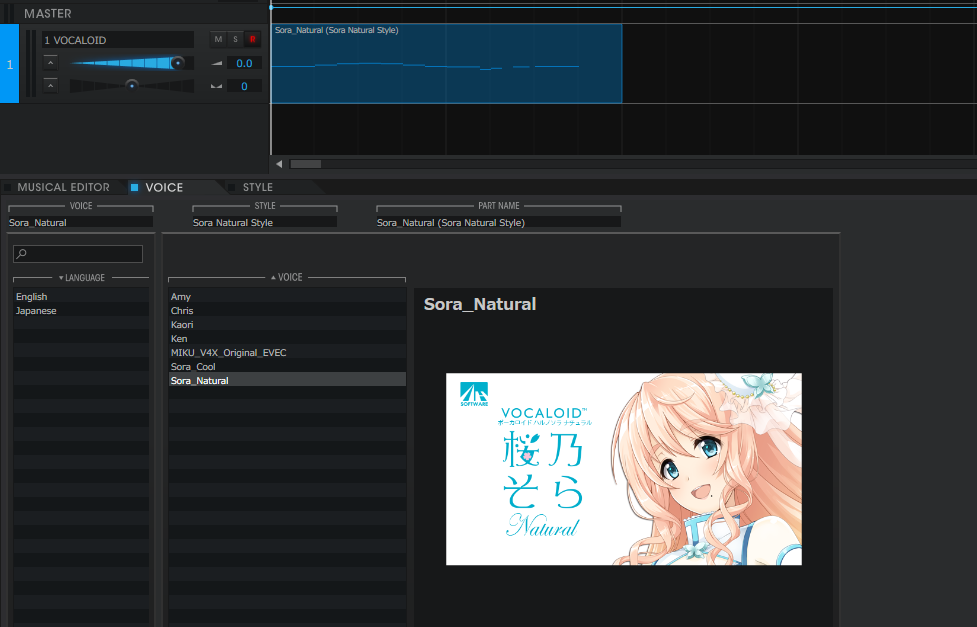Select the Sora_Natural part in the timeline
977x627 pixels.
446,64
